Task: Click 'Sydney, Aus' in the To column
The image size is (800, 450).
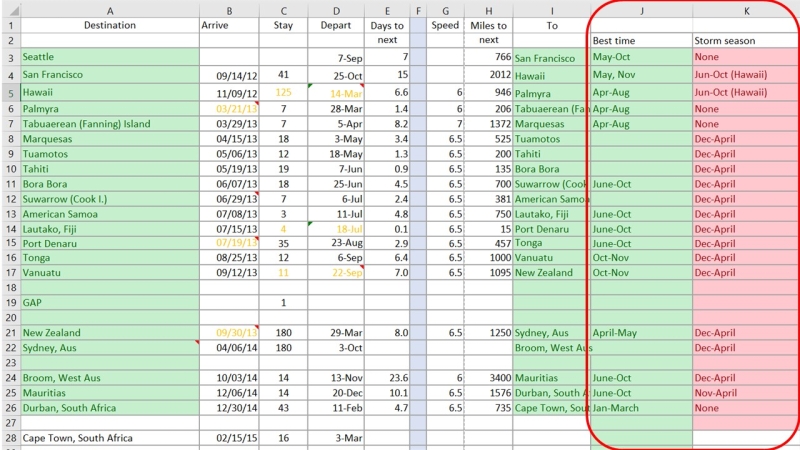Action: pos(552,333)
